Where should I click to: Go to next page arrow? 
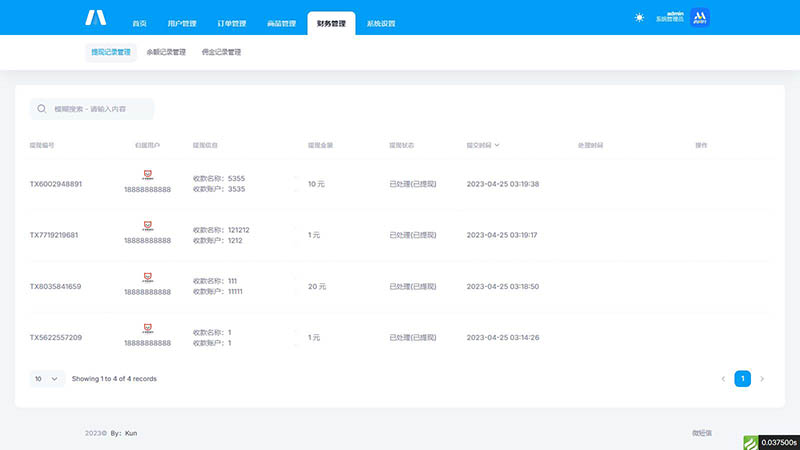click(762, 379)
